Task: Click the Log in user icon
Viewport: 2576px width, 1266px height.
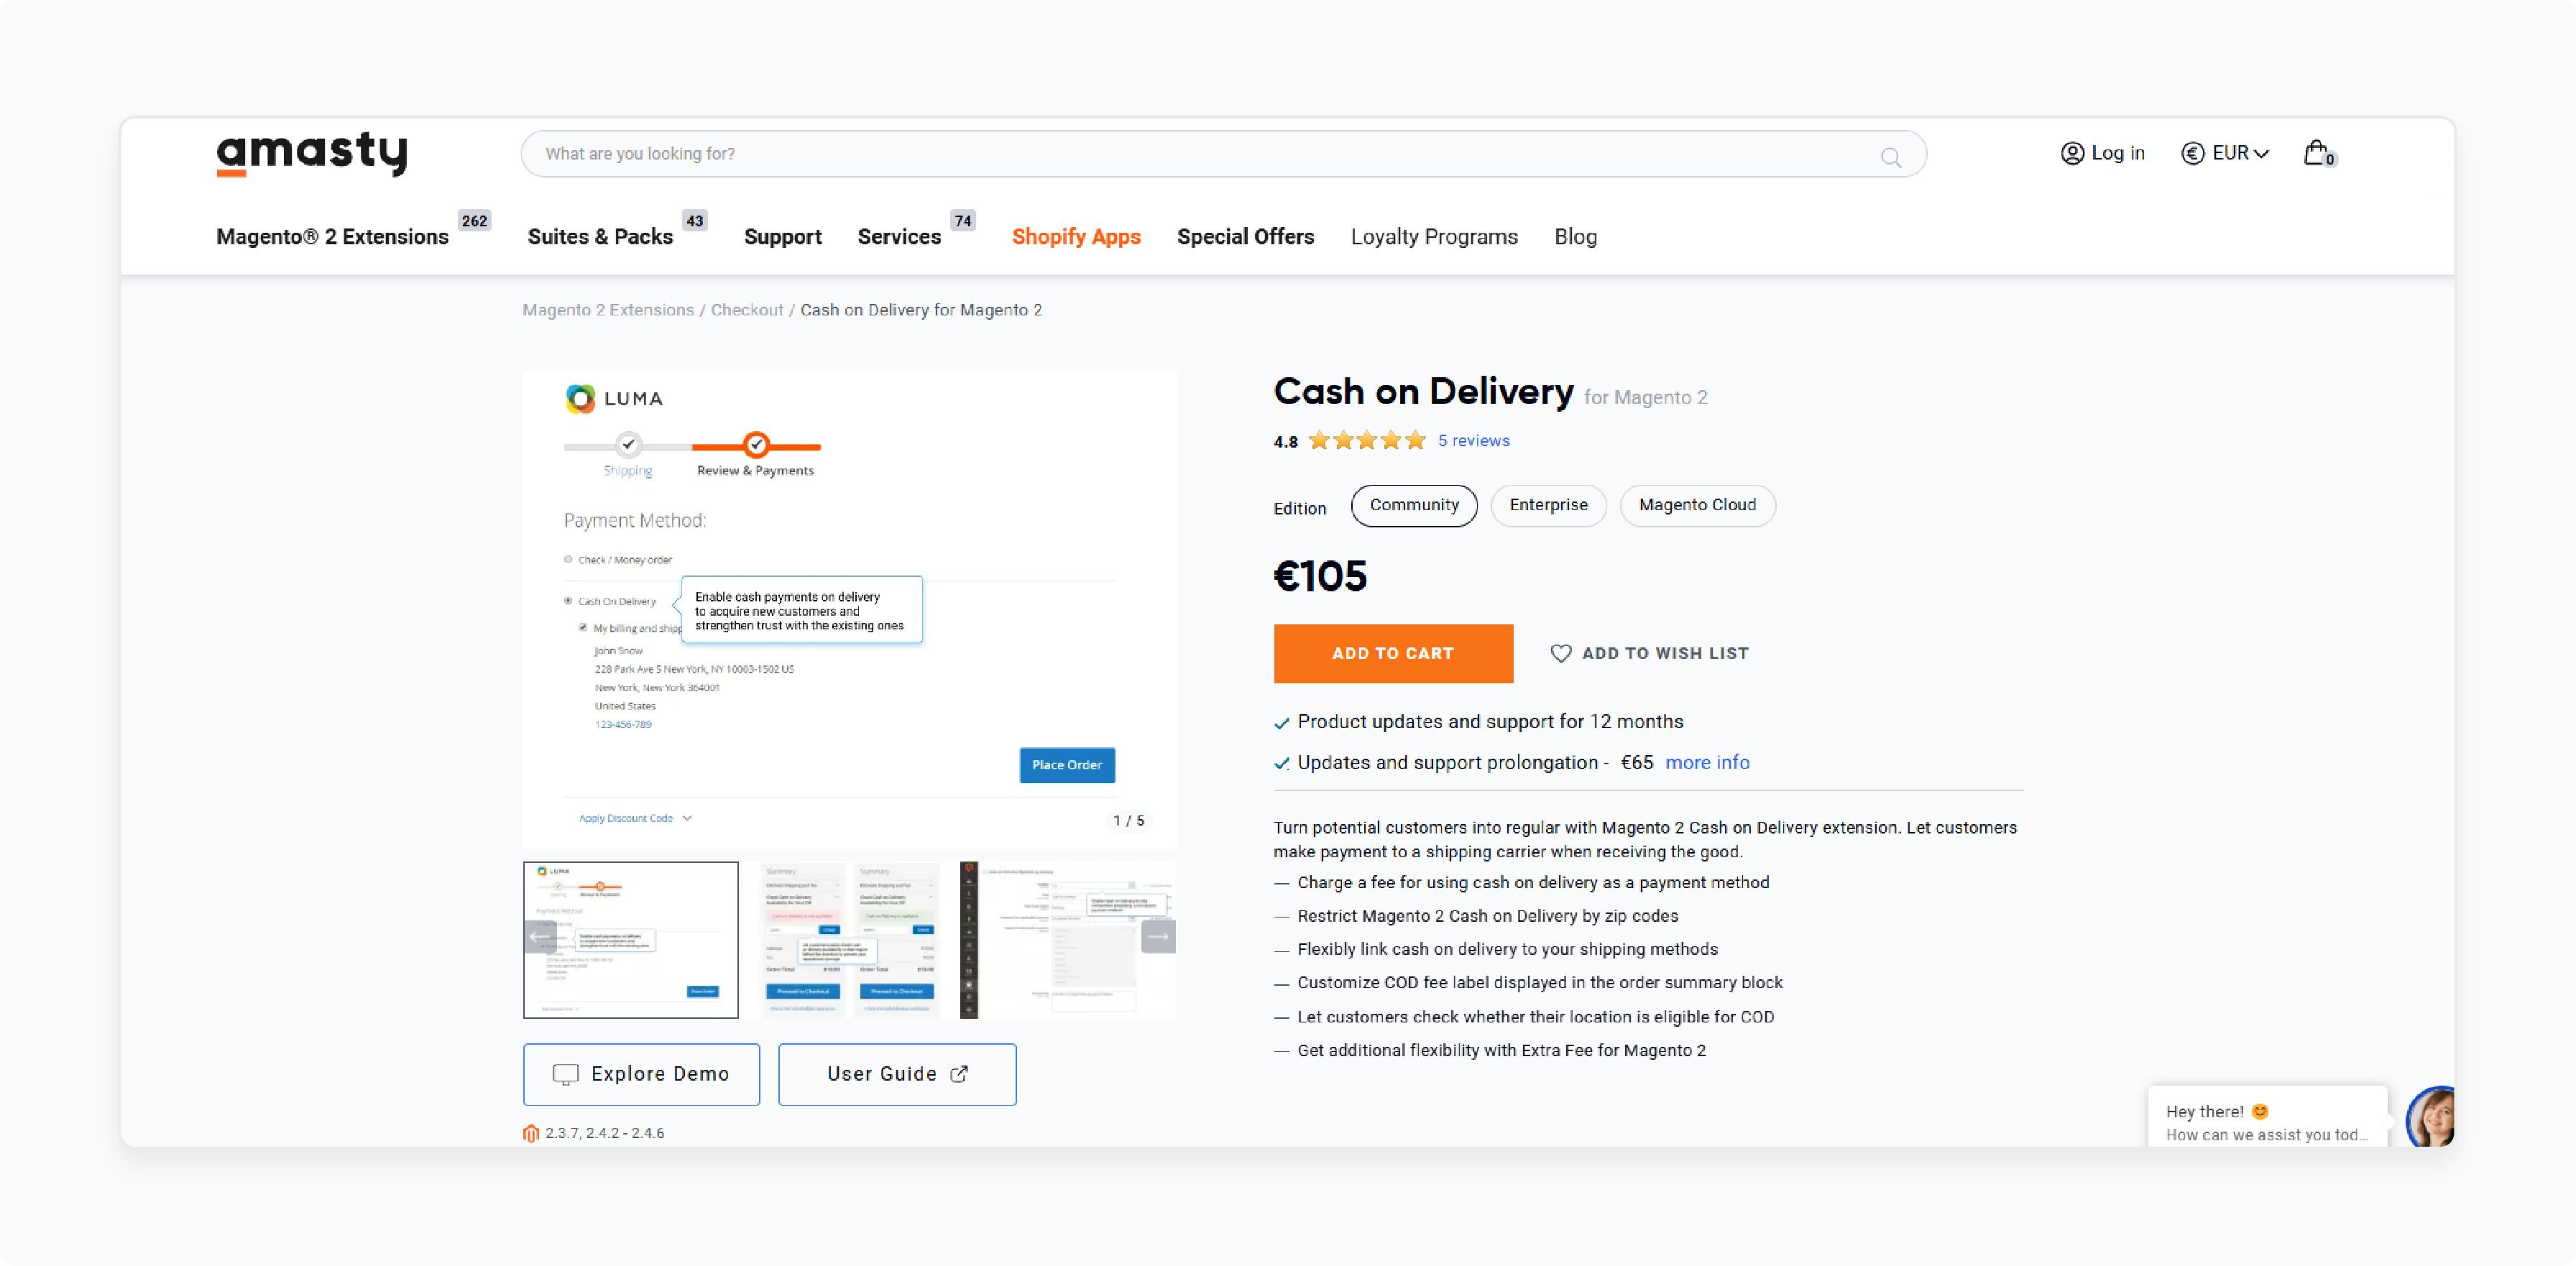Action: (x=2072, y=153)
